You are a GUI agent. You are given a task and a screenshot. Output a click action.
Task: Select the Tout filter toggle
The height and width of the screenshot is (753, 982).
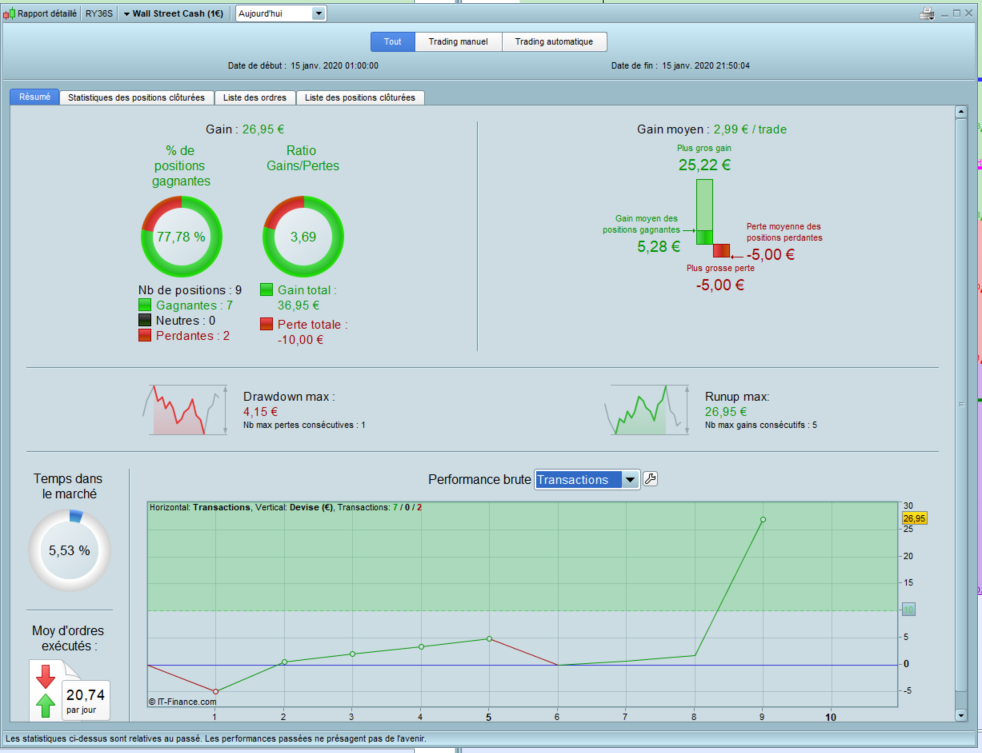click(393, 42)
